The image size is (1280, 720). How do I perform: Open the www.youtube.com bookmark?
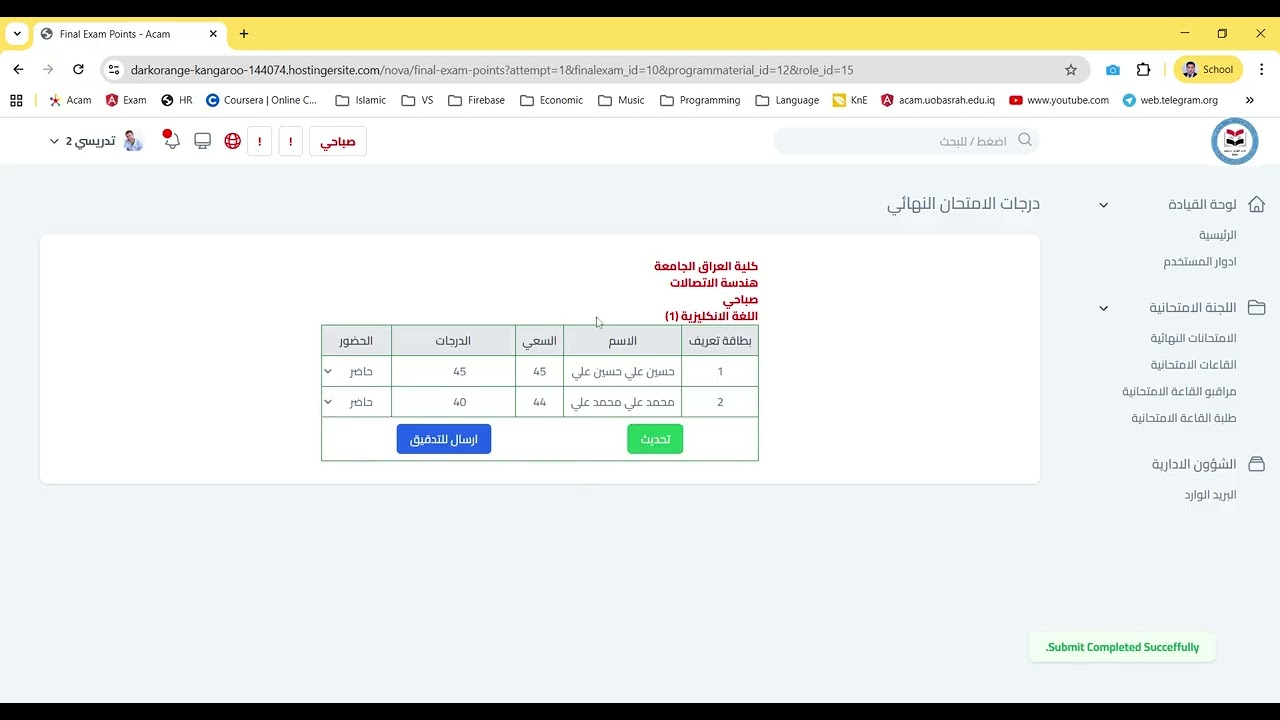[x=1059, y=100]
